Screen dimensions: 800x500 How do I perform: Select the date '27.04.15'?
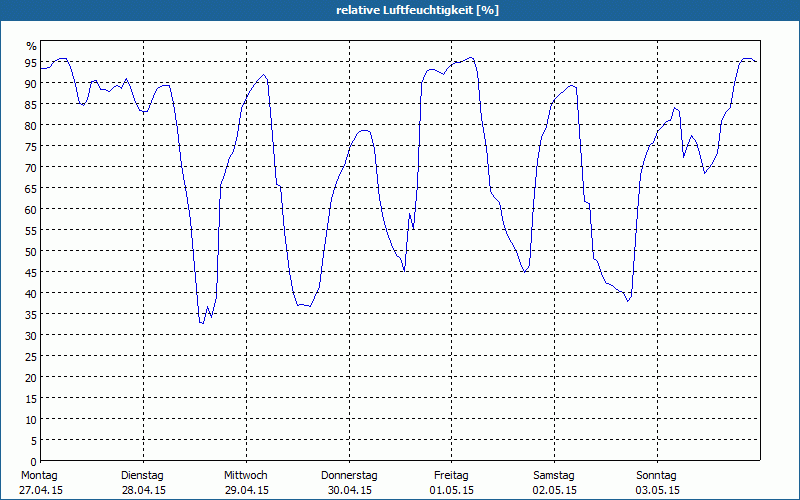click(41, 490)
